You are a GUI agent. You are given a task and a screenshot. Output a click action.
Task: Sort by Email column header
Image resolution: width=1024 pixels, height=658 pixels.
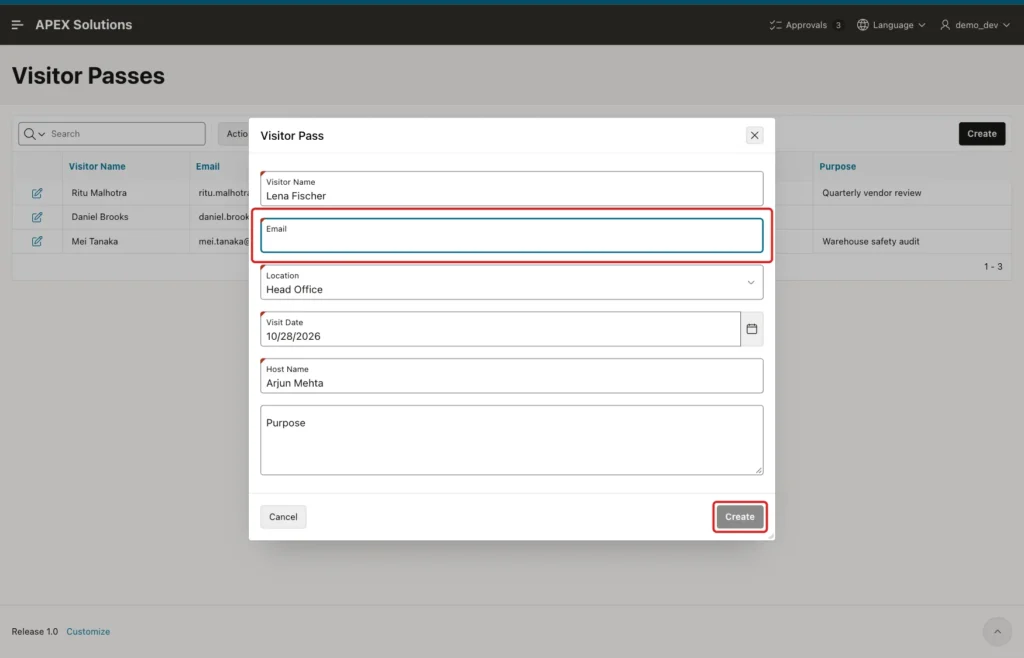(x=208, y=166)
